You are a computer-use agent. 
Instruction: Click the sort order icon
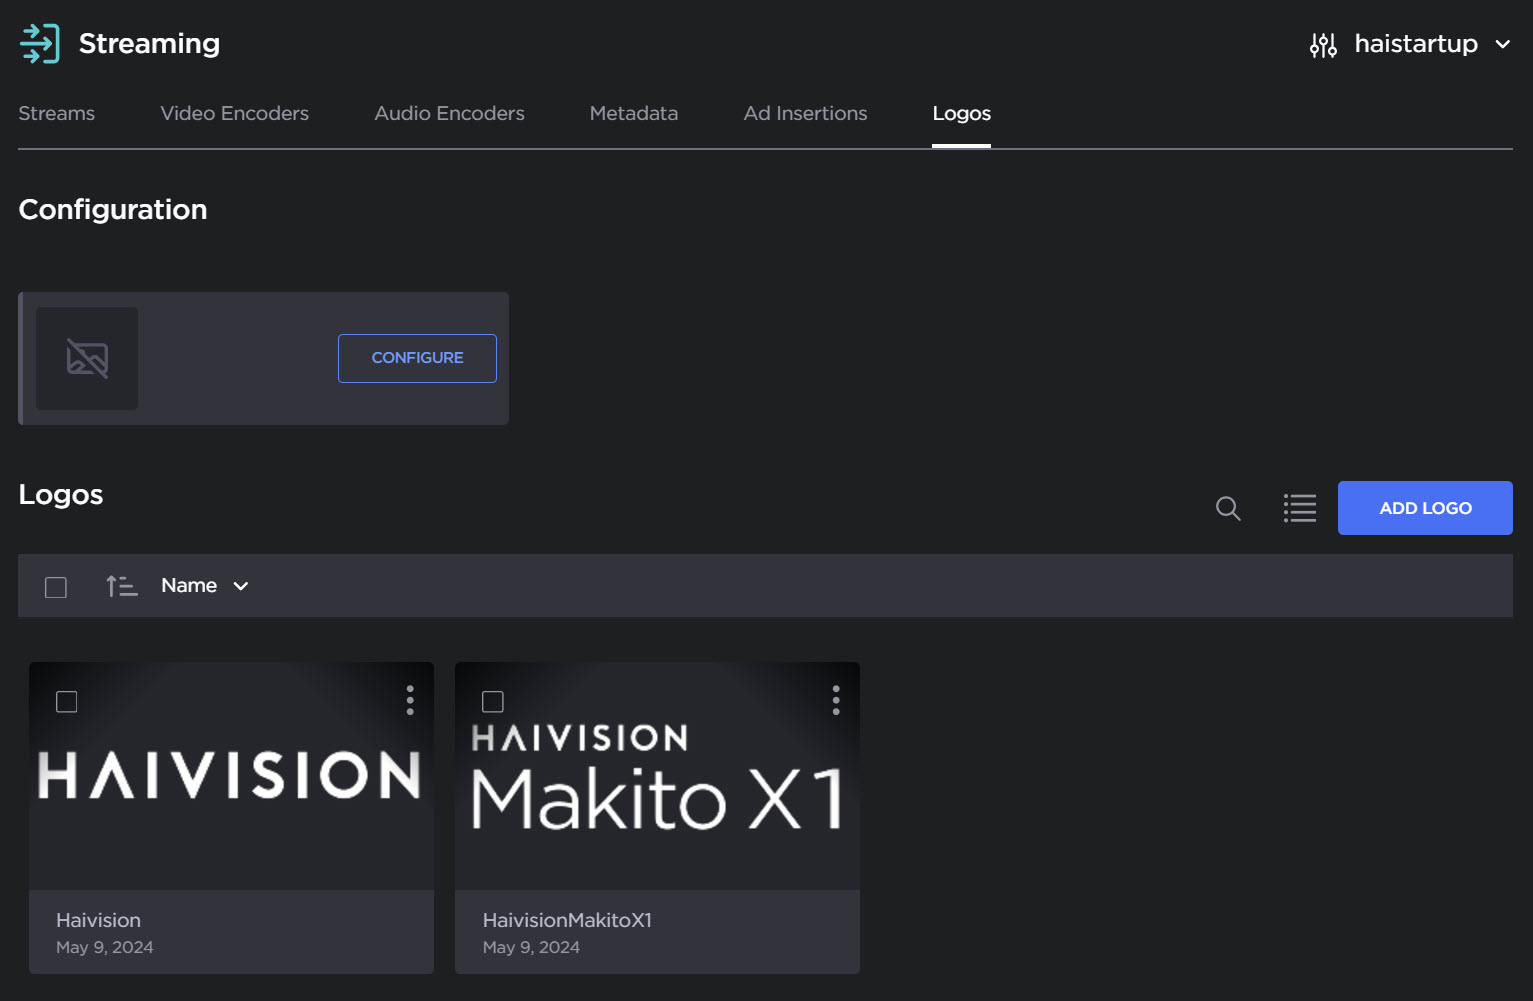pos(121,585)
